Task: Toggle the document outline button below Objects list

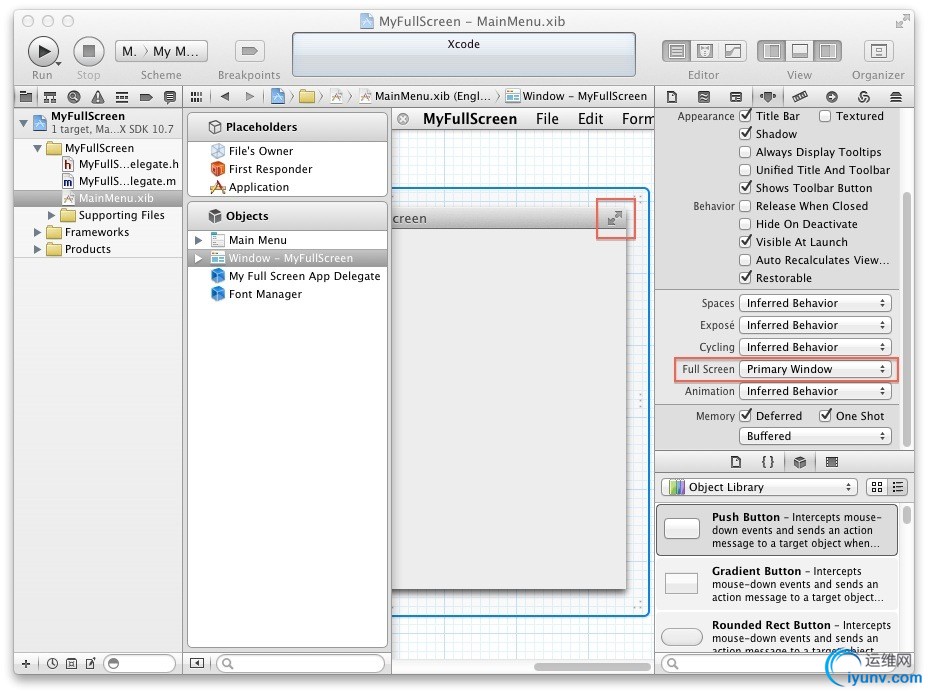Action: (x=196, y=663)
